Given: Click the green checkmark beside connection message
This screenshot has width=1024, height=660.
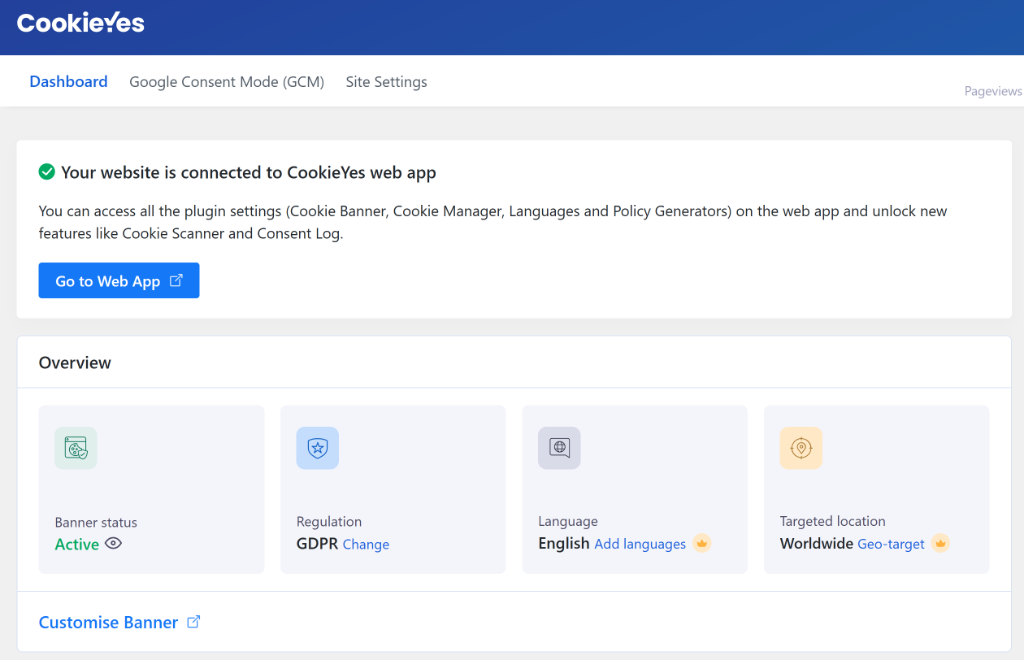Looking at the screenshot, I should pyautogui.click(x=46, y=171).
